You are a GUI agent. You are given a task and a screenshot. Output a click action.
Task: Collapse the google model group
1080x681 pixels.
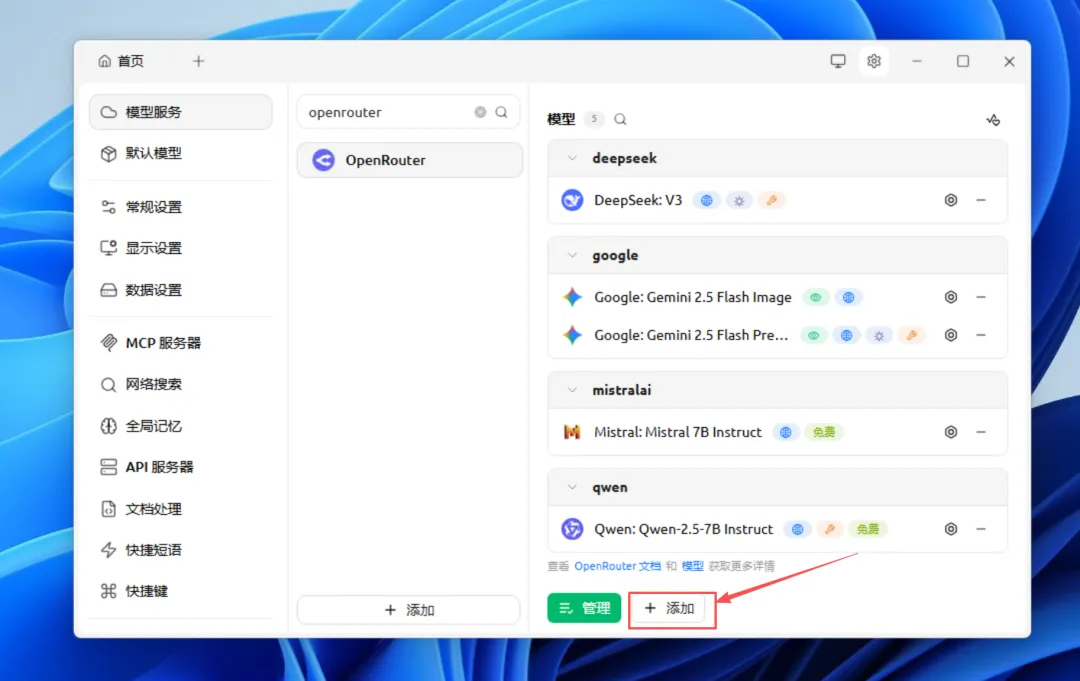[572, 255]
